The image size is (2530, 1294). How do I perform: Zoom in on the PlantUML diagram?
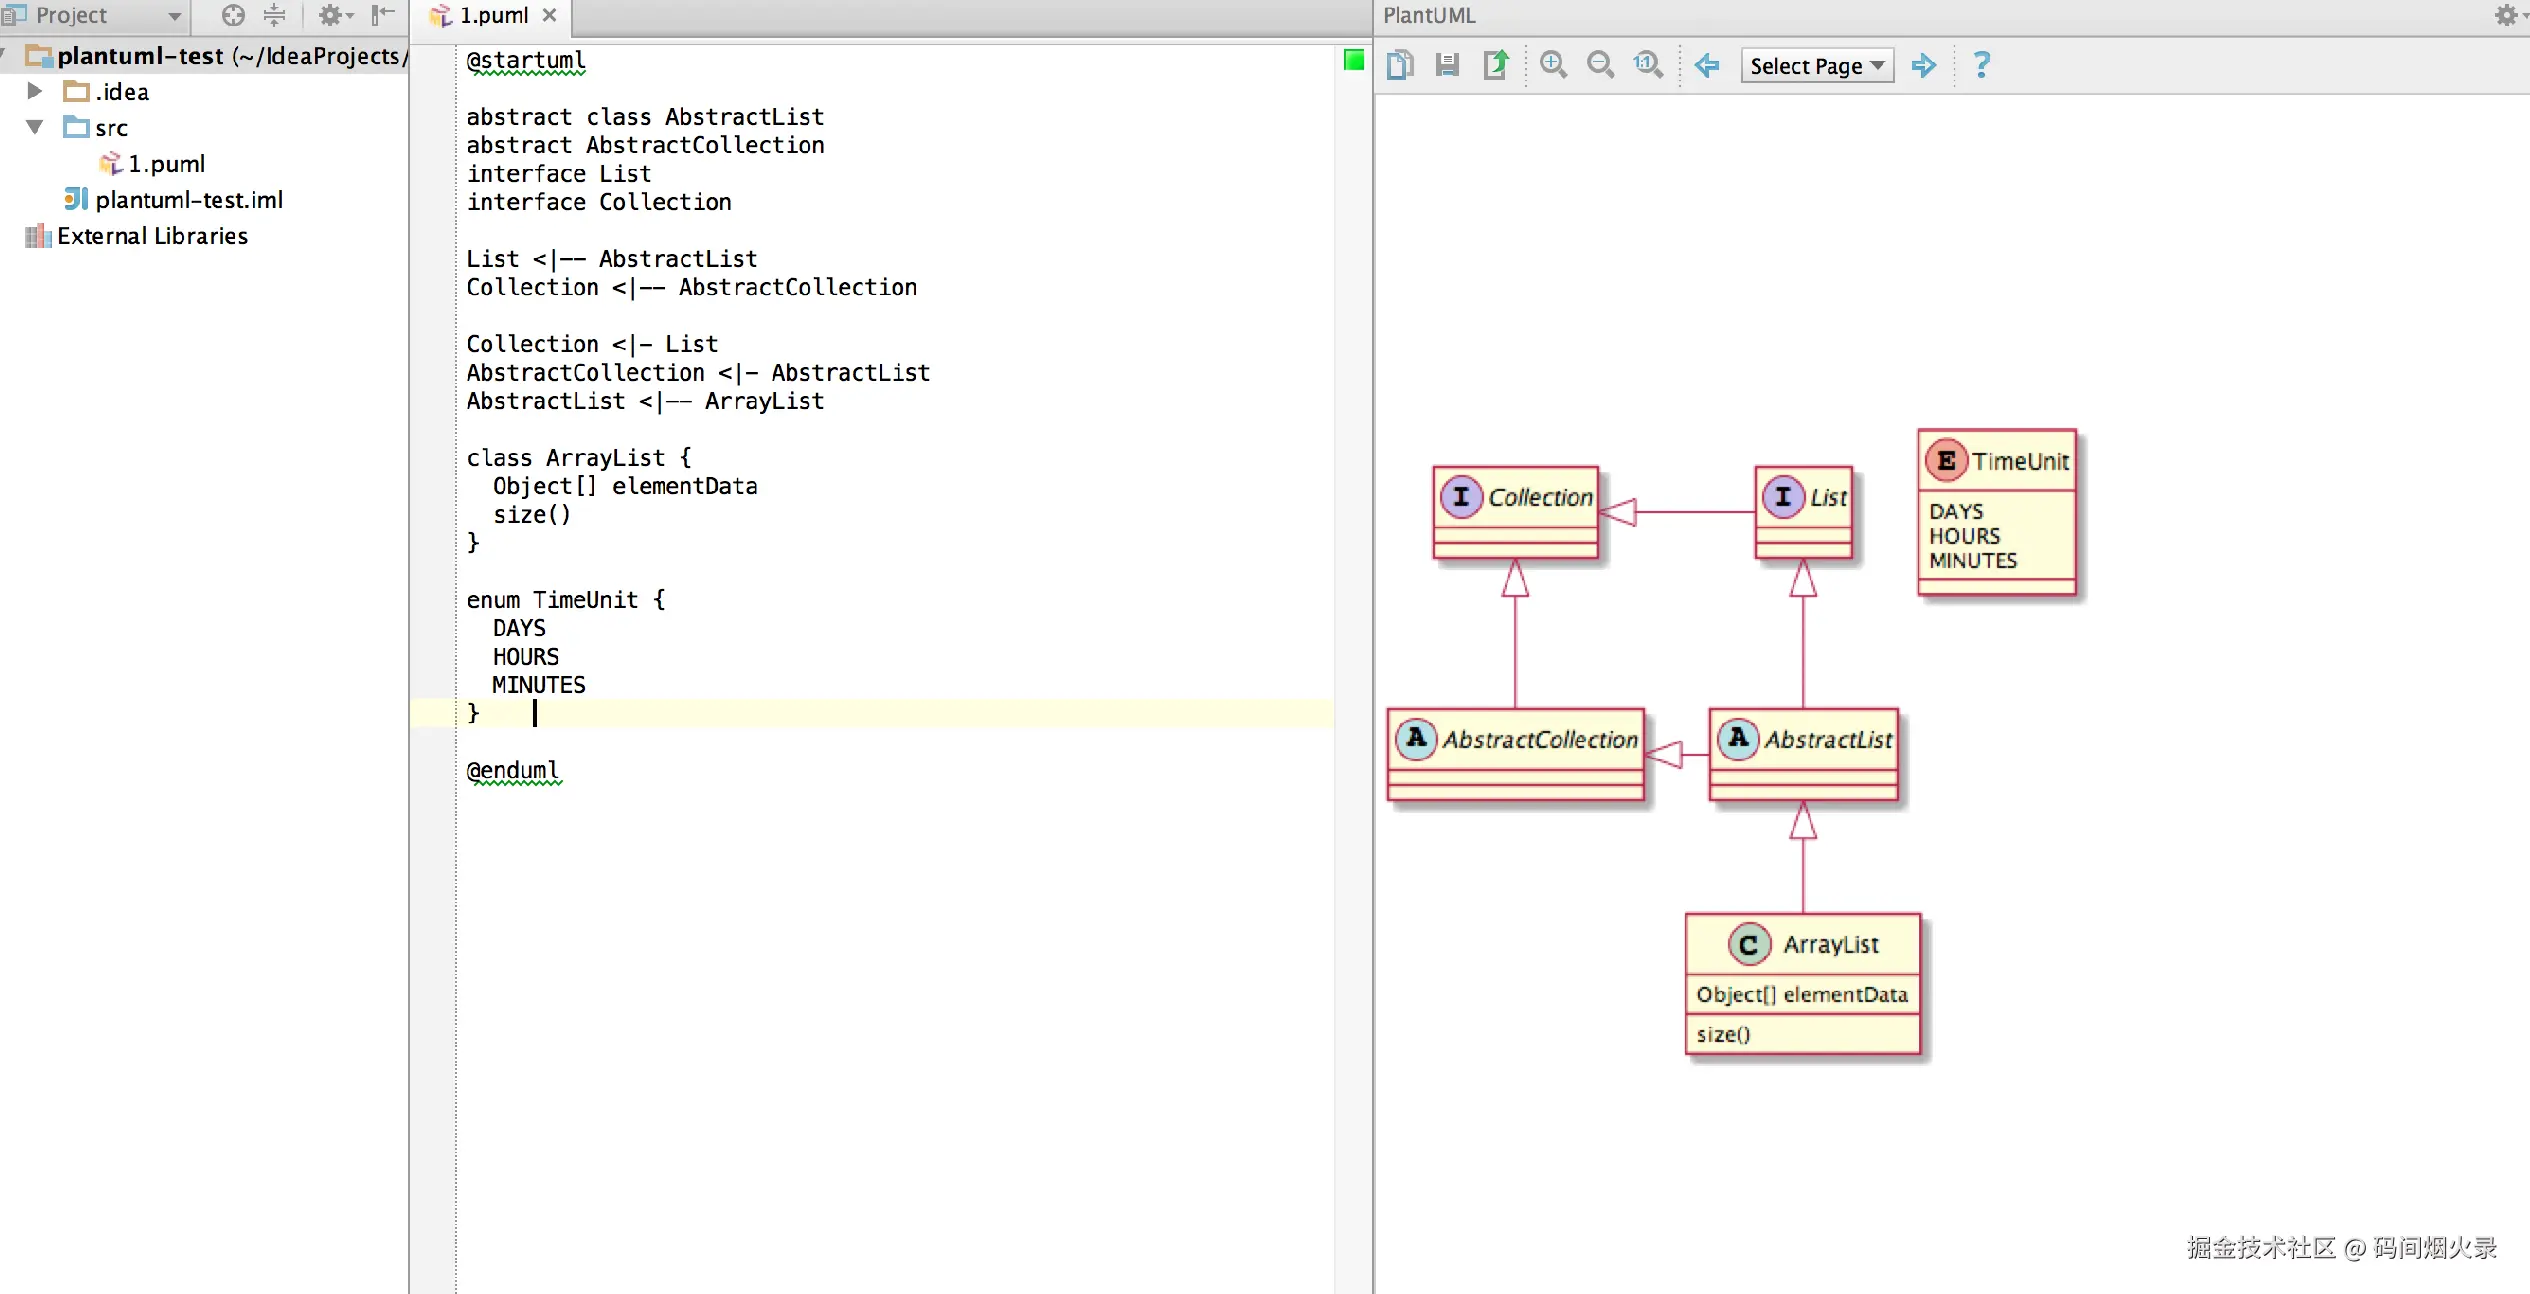(x=1553, y=66)
